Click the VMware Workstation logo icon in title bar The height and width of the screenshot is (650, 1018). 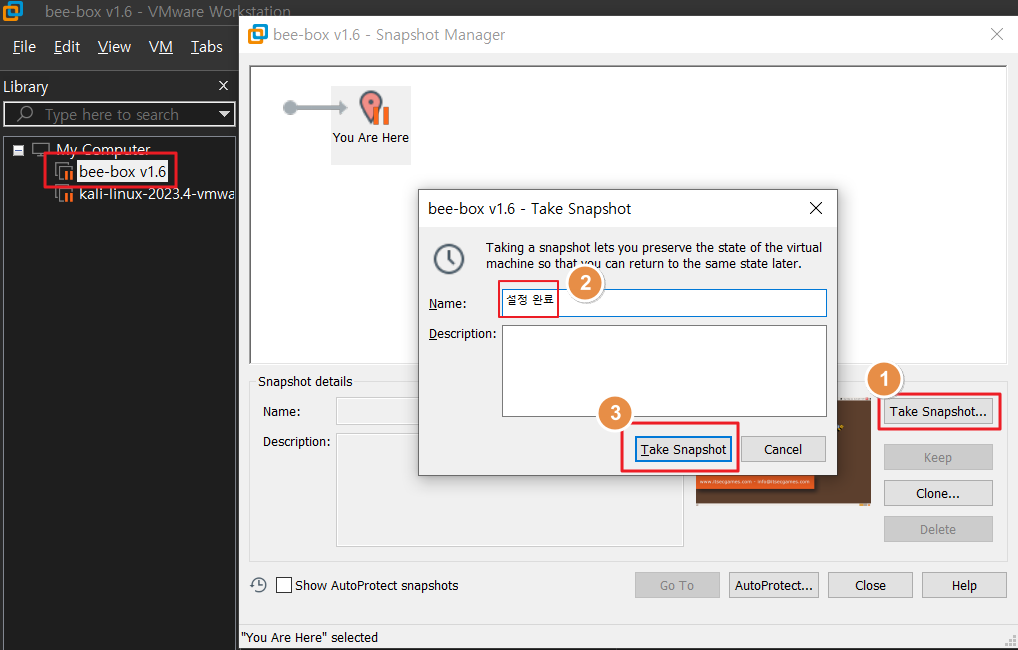click(x=12, y=10)
